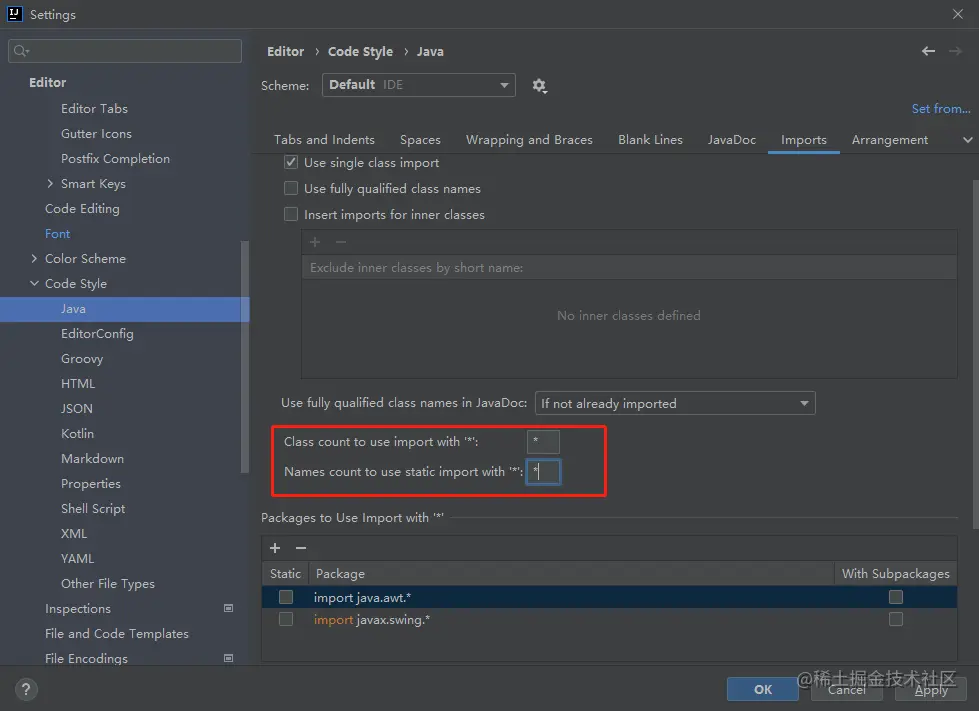Click the OK button

[762, 689]
